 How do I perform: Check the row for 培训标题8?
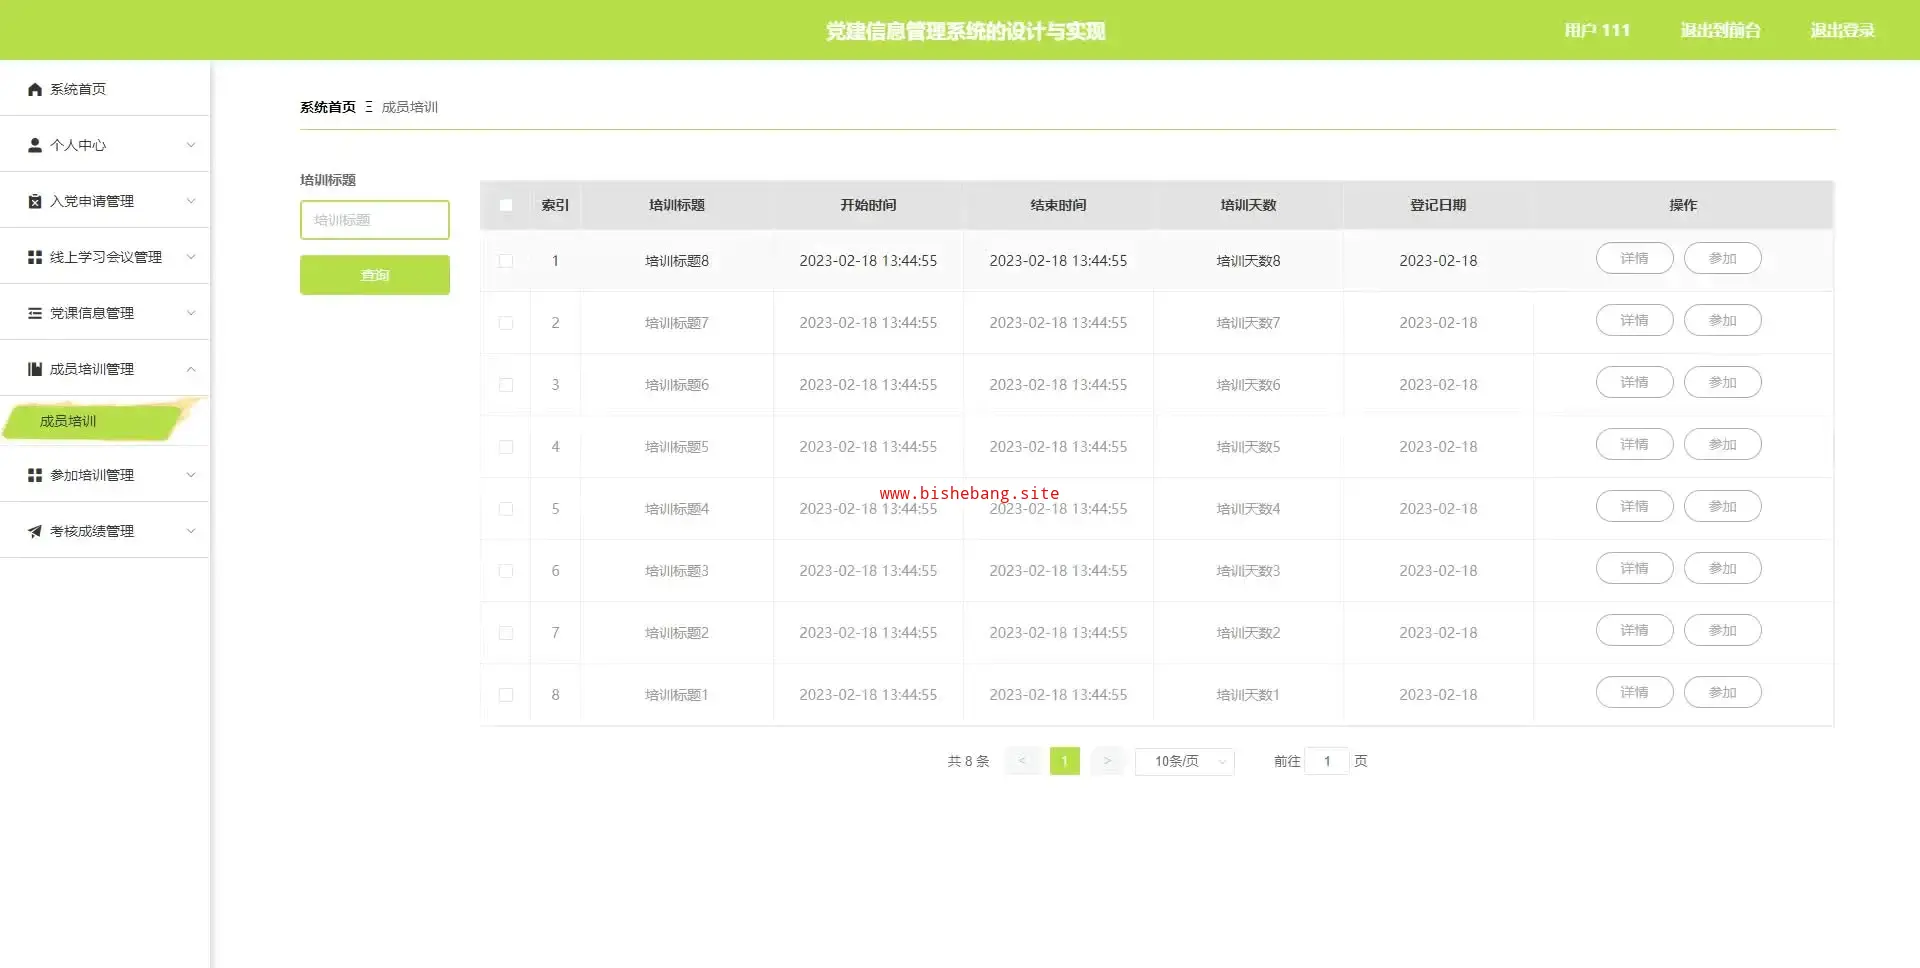[506, 261]
